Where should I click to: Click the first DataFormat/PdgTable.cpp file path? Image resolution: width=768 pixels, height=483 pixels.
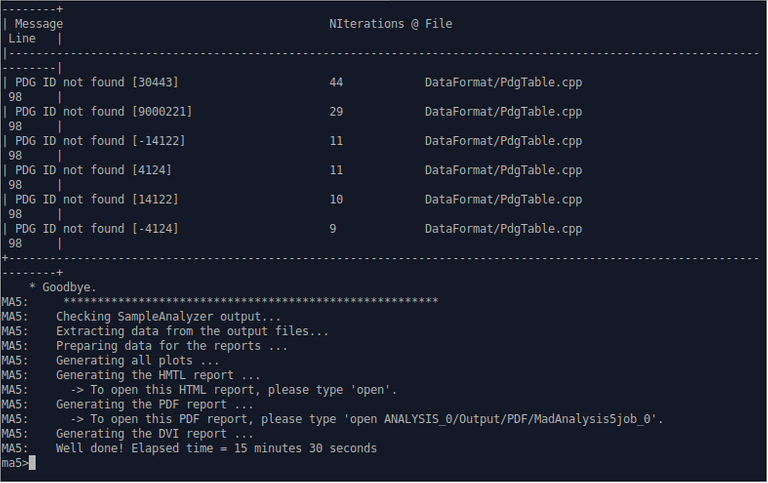[503, 82]
